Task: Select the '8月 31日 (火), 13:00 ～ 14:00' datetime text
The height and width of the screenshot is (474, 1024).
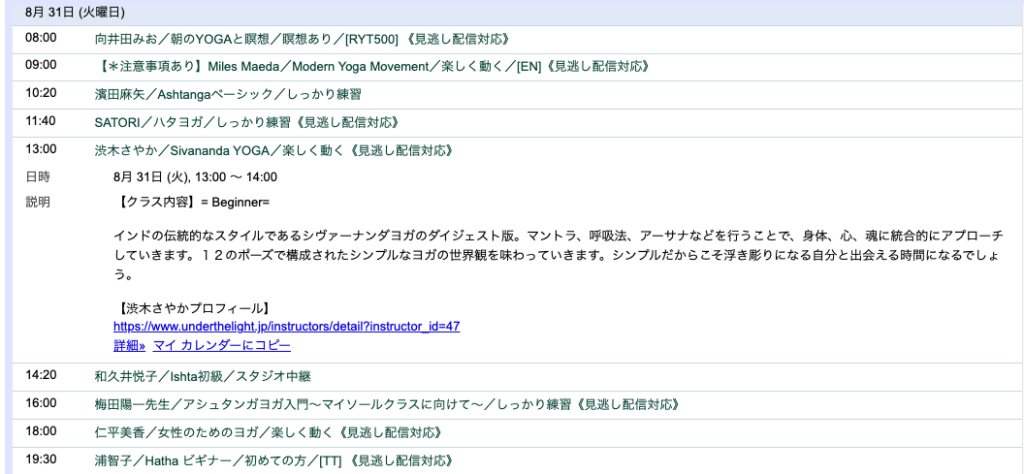Action: (x=195, y=177)
